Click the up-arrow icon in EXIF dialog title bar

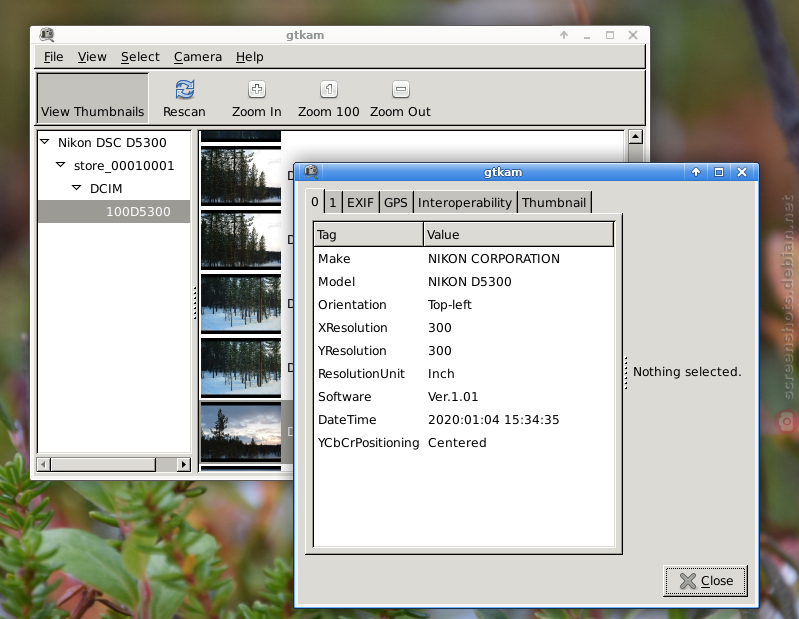pos(696,172)
